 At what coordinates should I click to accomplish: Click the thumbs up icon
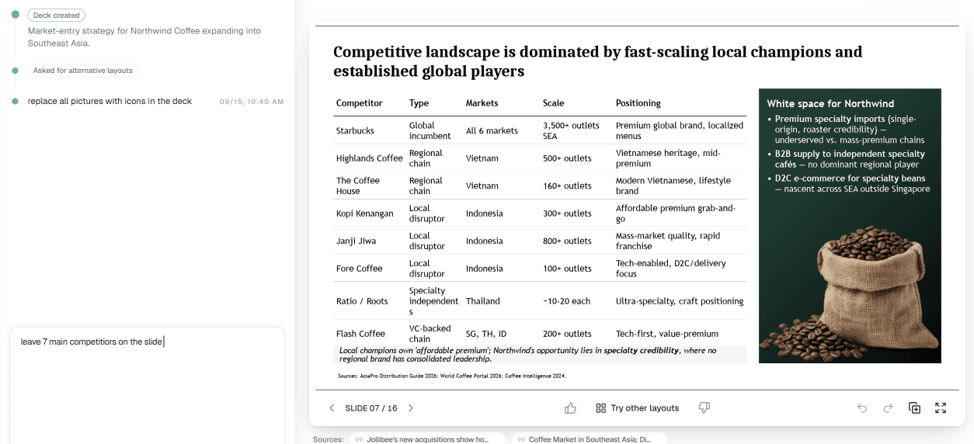tap(570, 408)
